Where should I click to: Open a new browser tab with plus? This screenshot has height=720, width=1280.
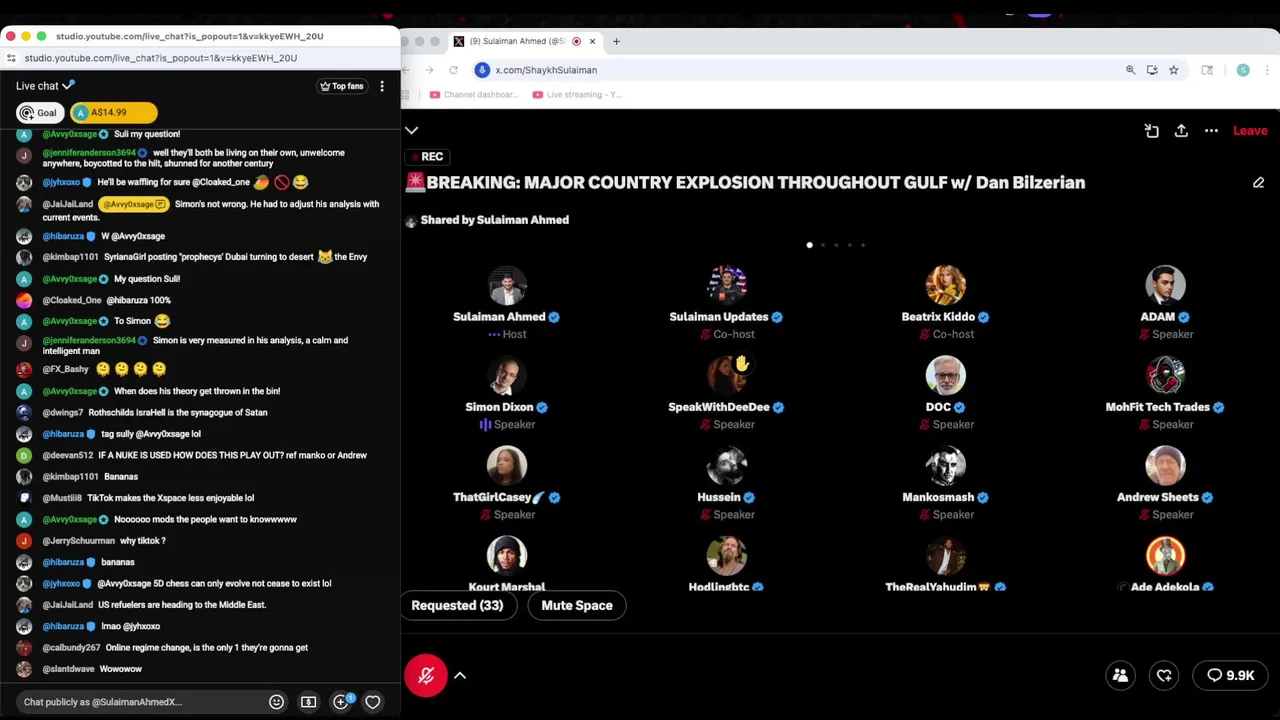tap(616, 41)
